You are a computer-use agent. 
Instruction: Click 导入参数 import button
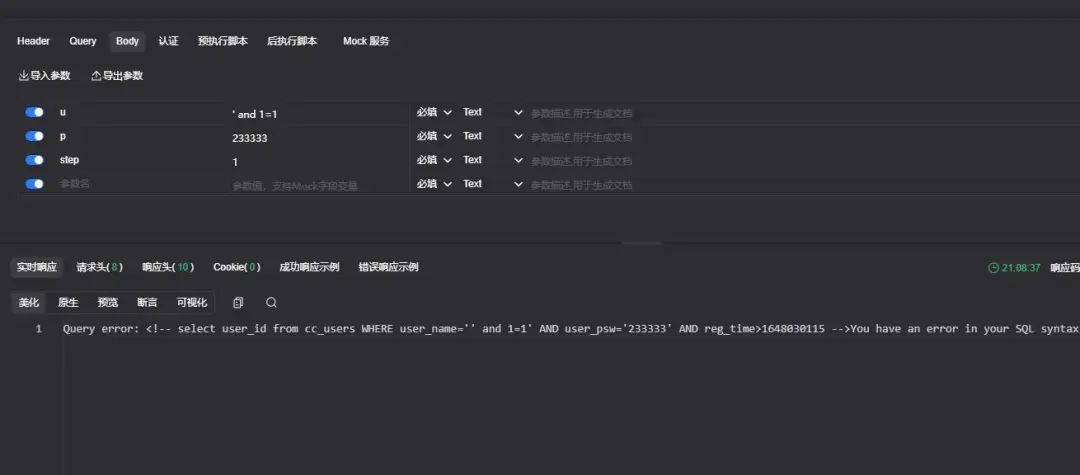(x=44, y=76)
